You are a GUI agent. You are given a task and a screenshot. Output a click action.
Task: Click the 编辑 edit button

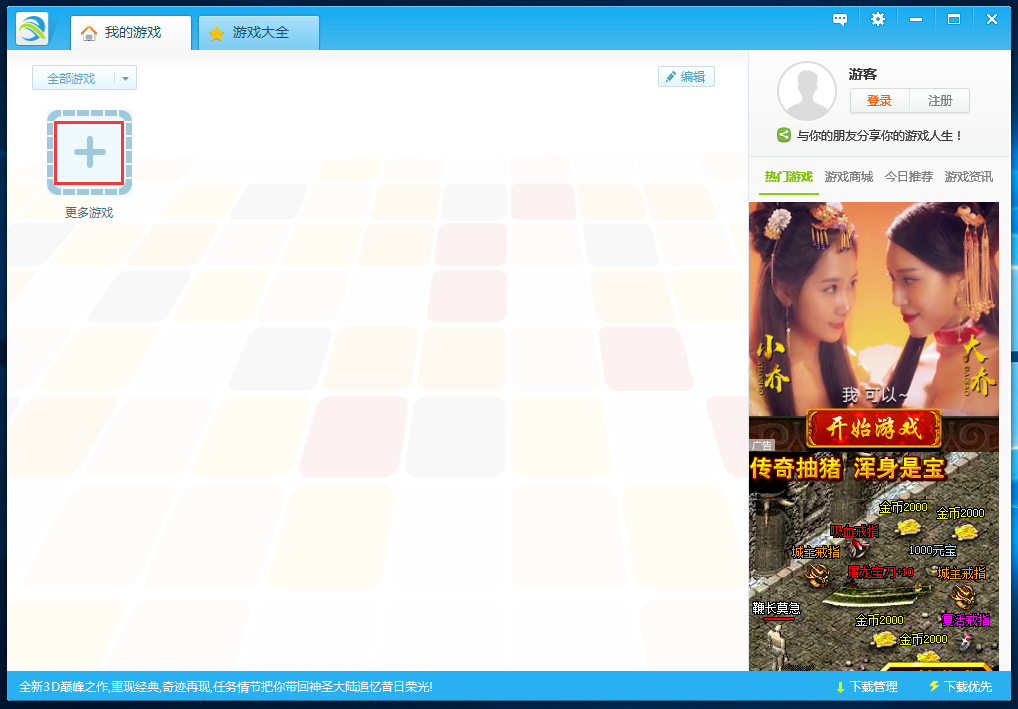[x=686, y=76]
